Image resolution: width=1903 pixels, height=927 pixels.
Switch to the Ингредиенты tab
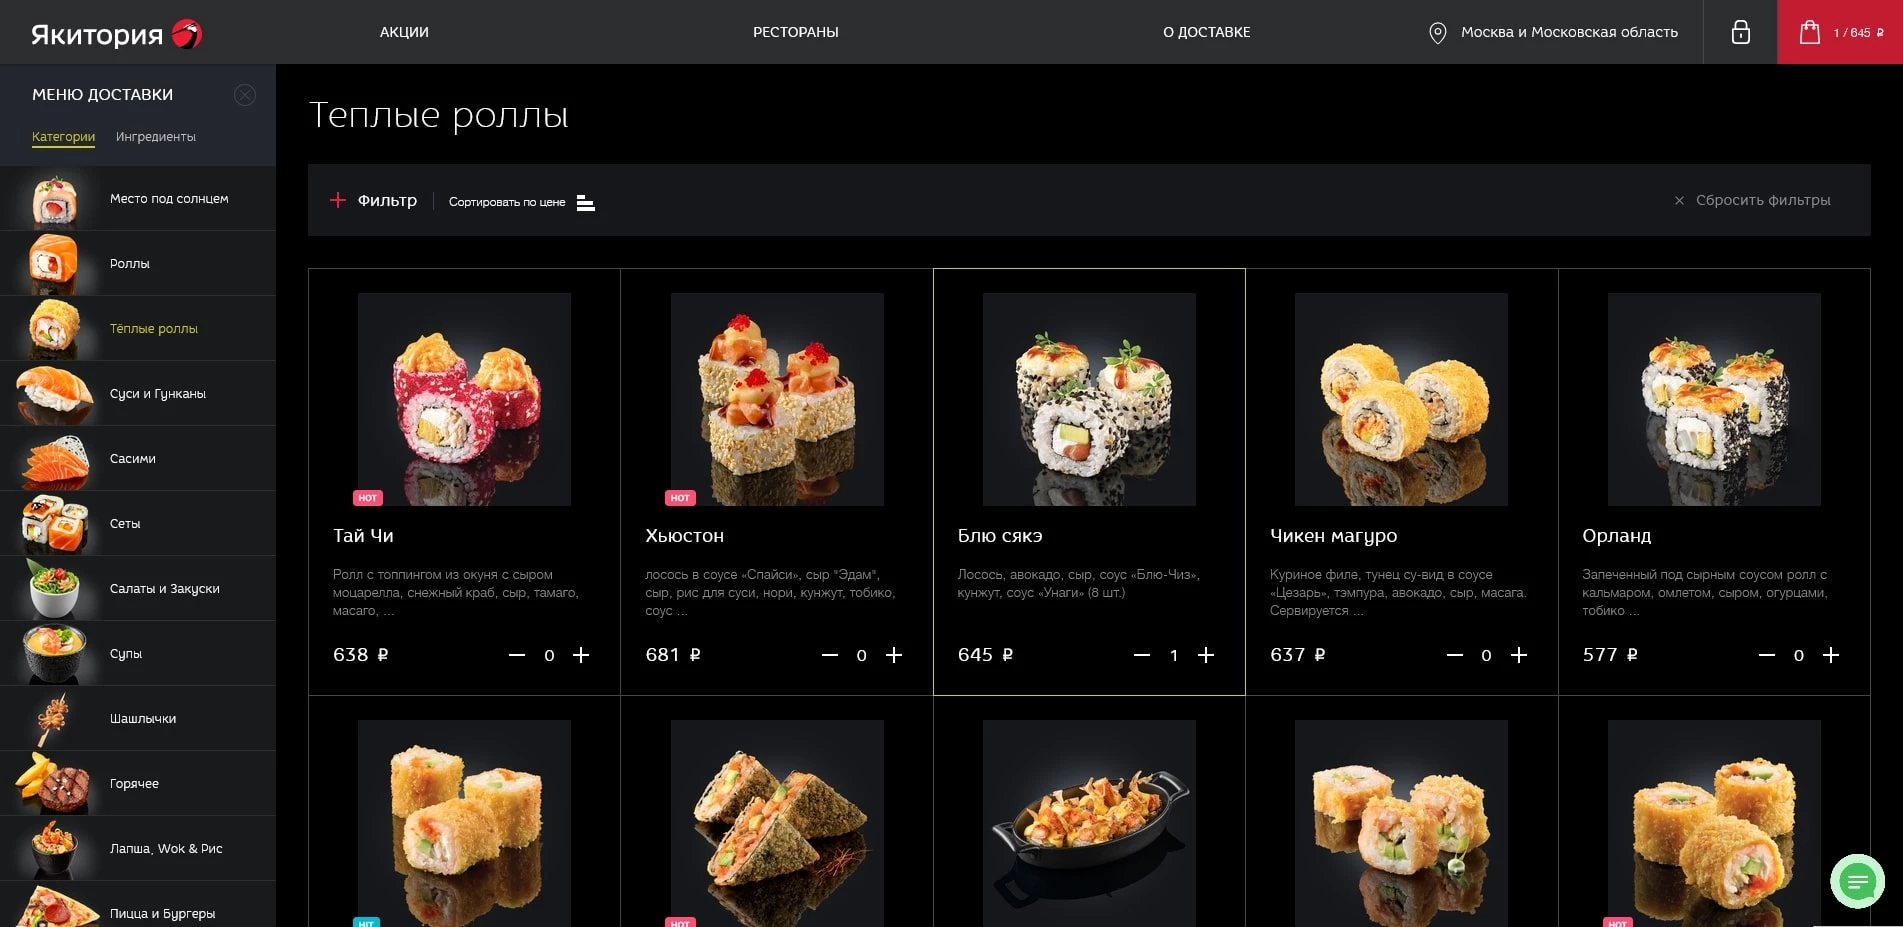[x=156, y=137]
